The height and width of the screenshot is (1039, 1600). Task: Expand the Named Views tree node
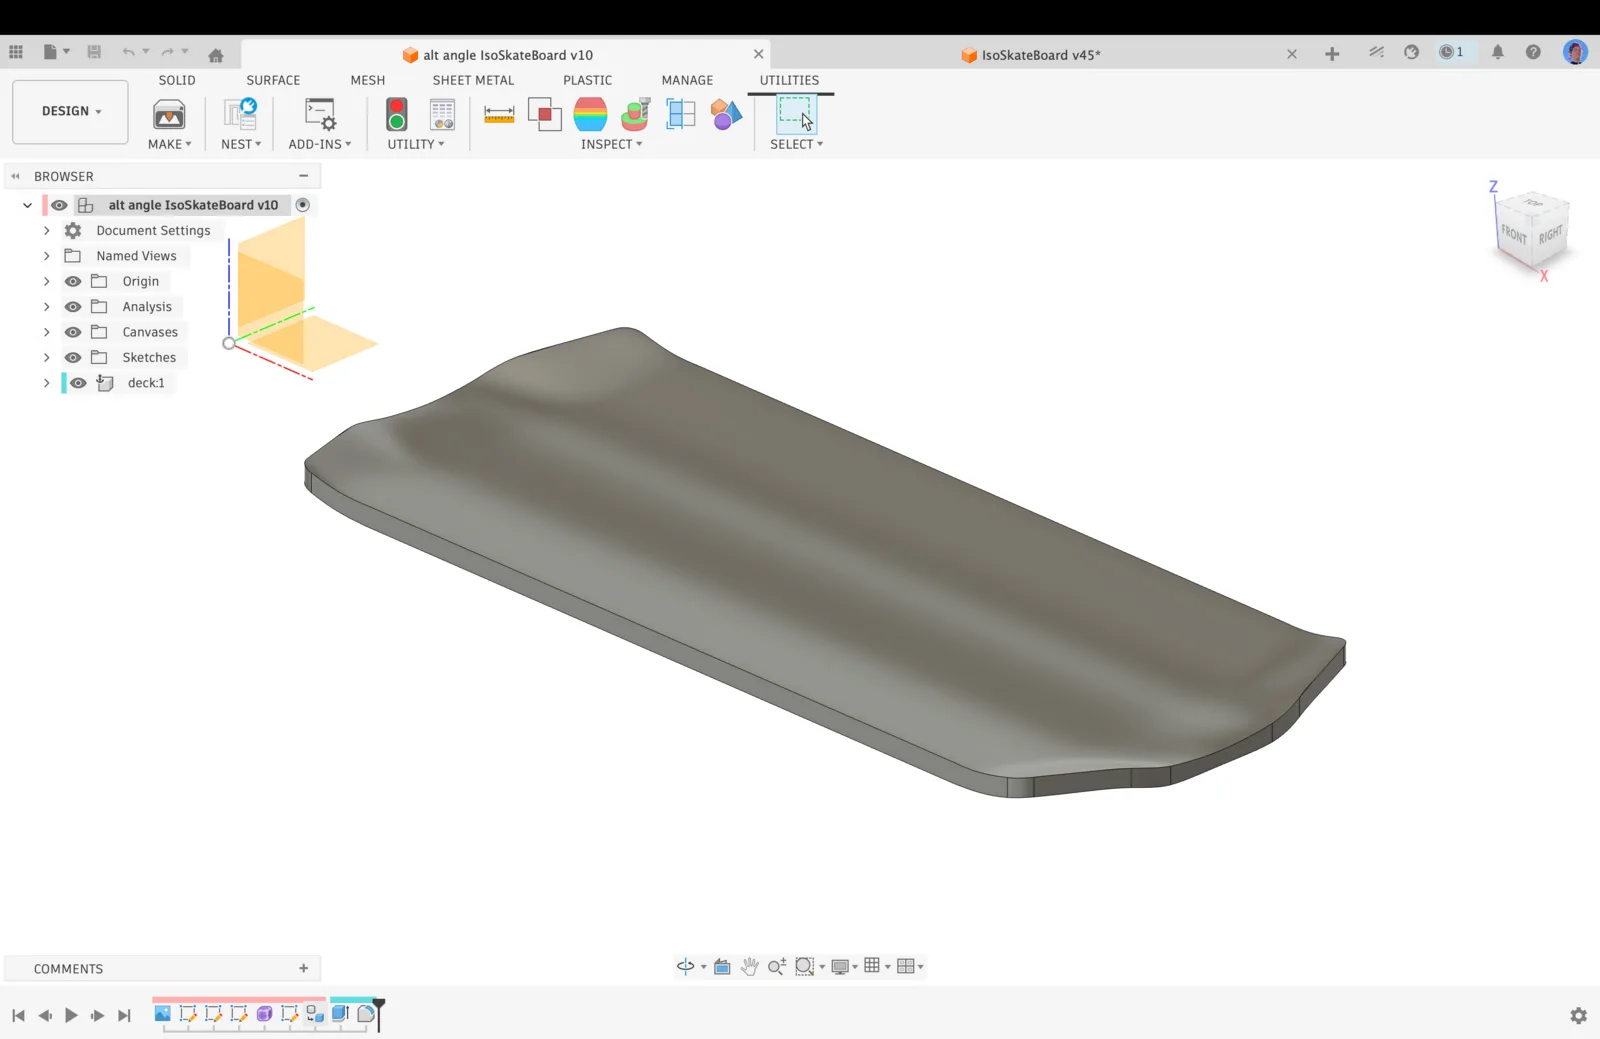[46, 256]
